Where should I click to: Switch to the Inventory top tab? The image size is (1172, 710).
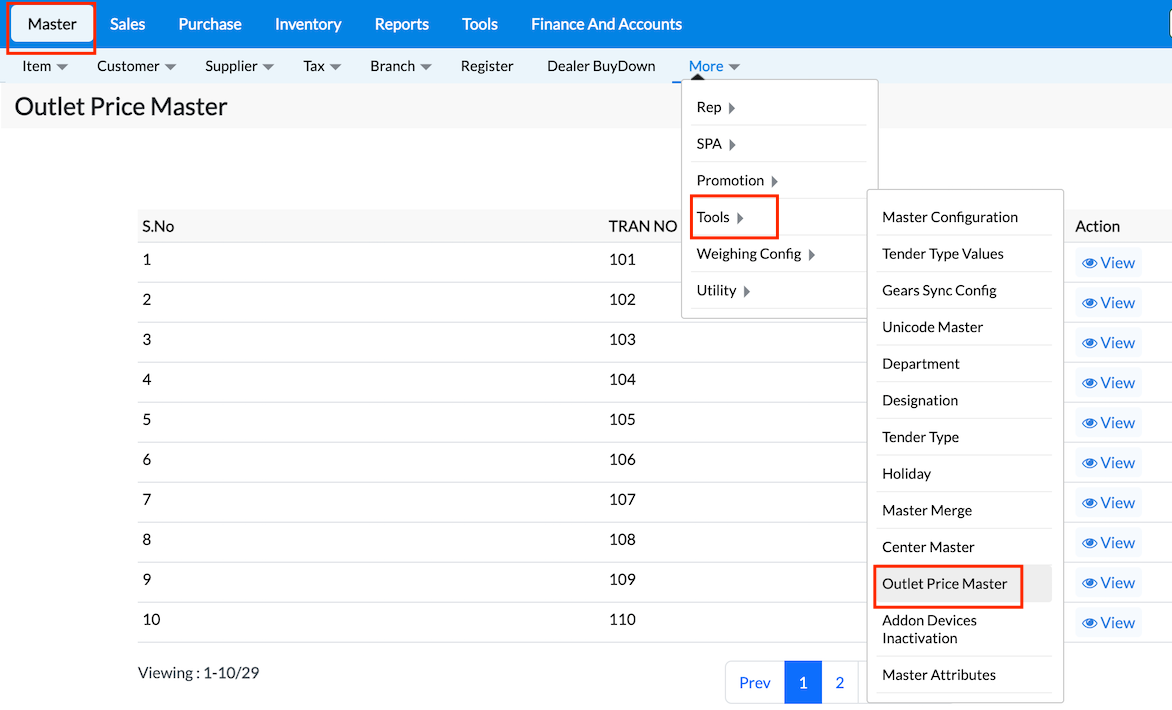[x=308, y=24]
